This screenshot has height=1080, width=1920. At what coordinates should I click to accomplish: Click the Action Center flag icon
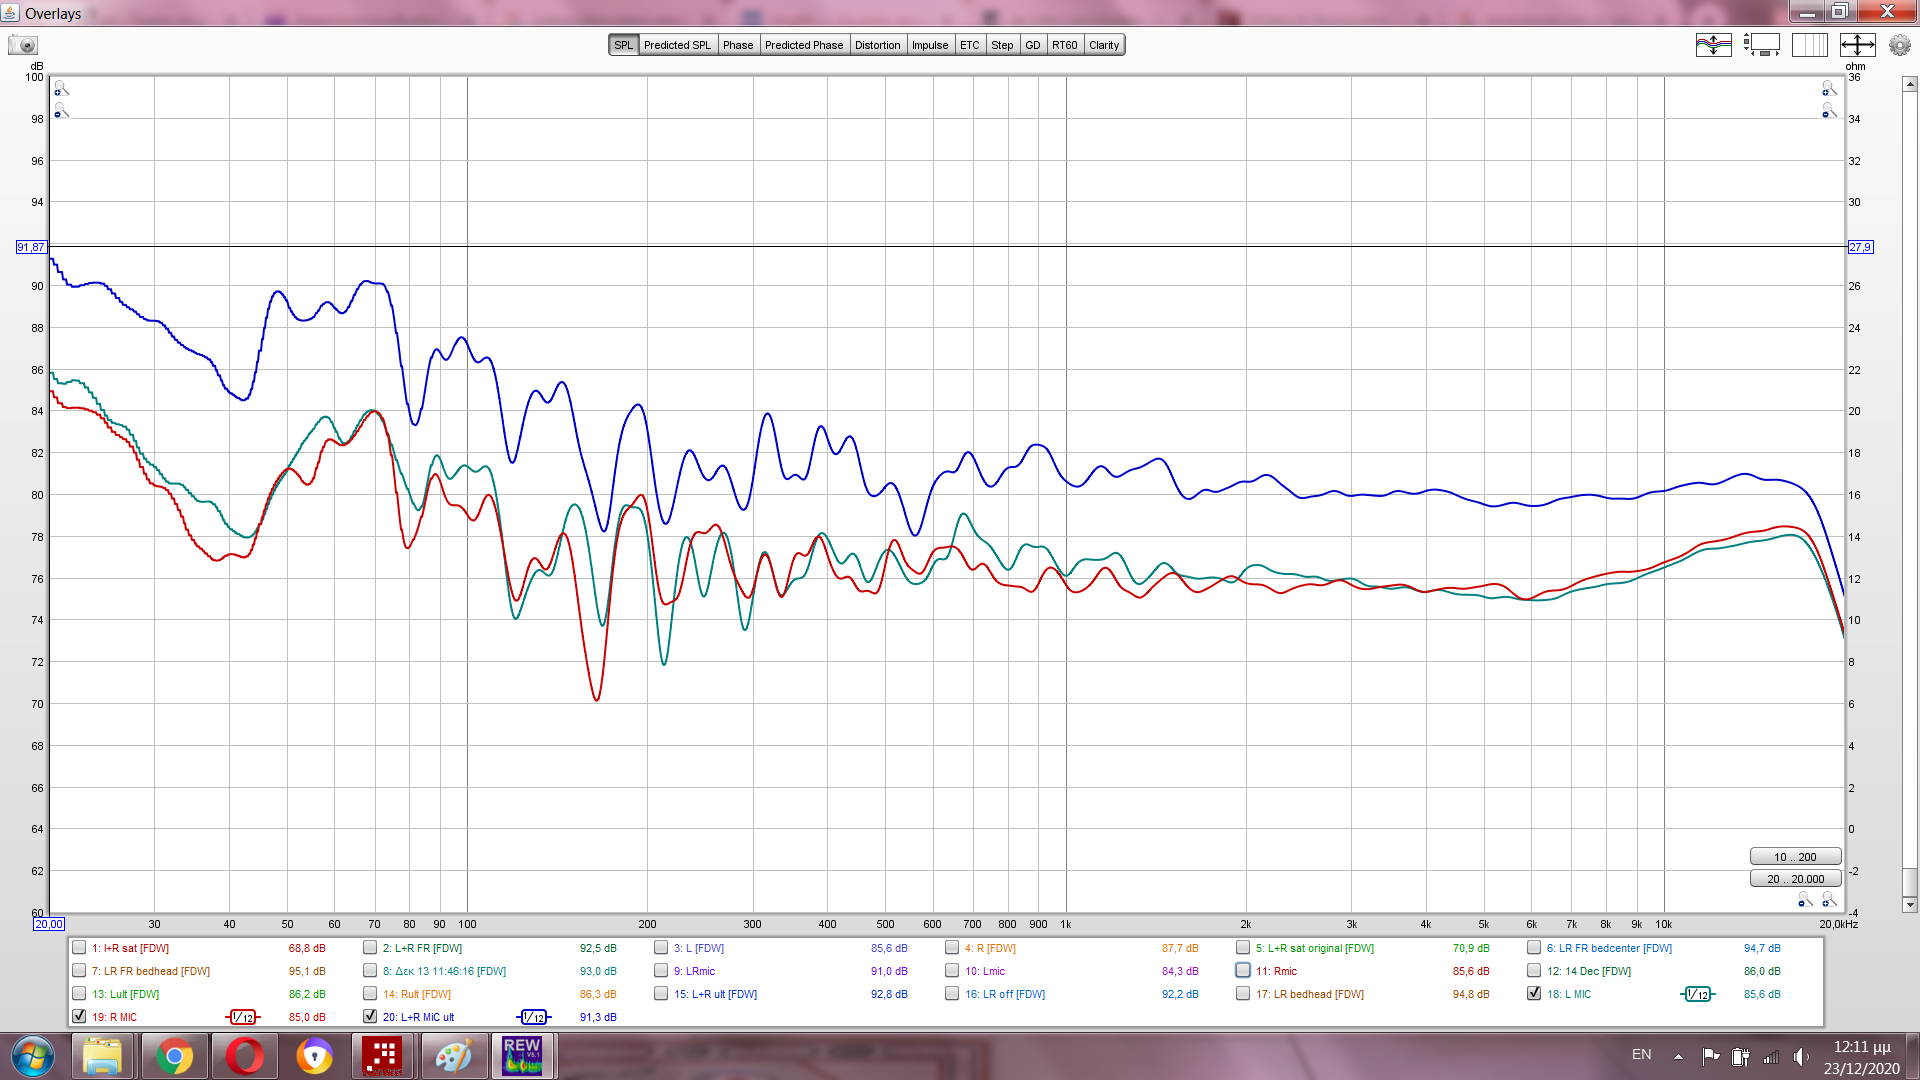[1711, 1056]
